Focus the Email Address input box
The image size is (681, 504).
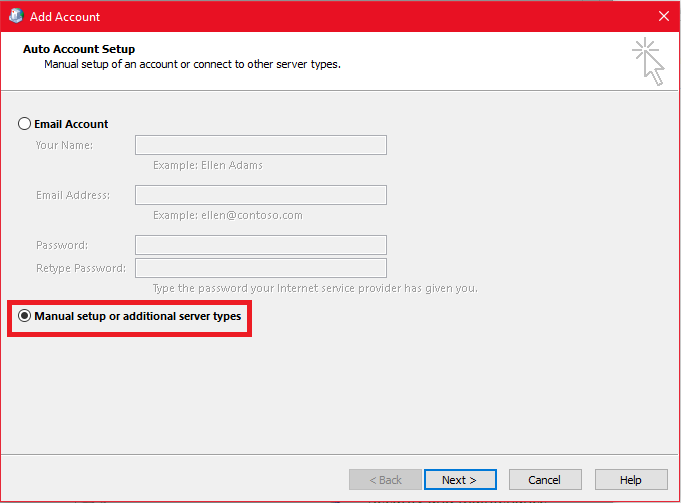pos(260,195)
